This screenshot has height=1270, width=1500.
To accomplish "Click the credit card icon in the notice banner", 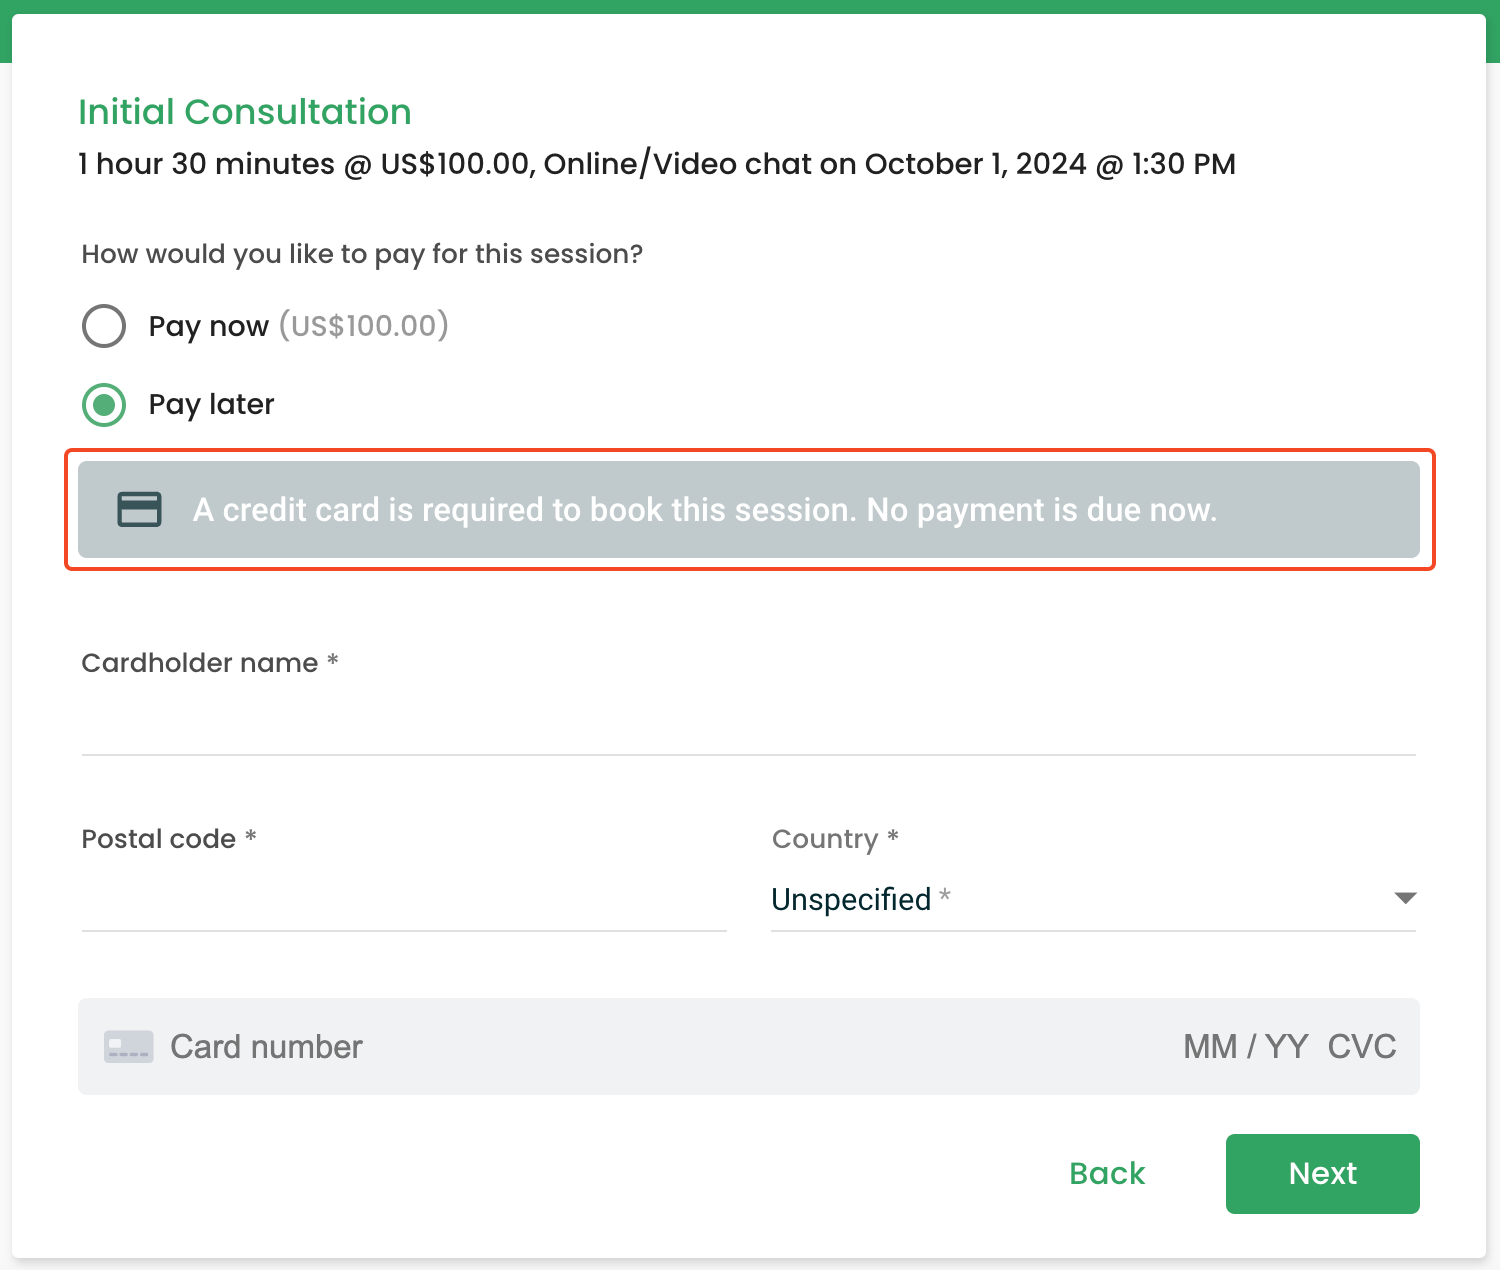I will tap(139, 509).
